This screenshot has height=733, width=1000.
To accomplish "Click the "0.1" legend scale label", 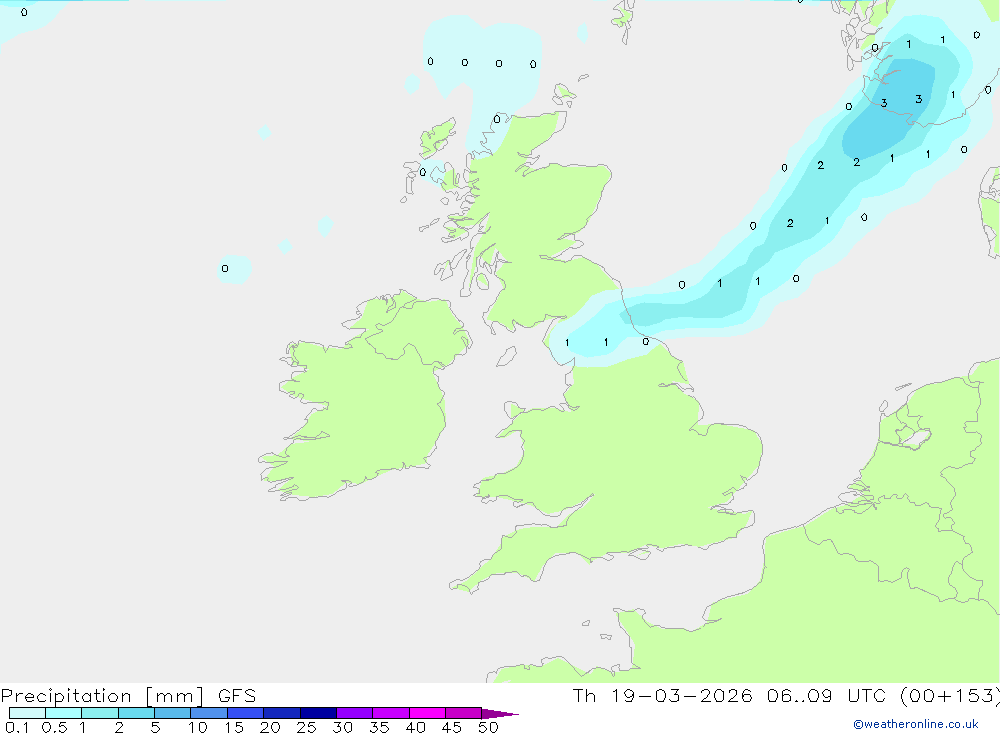I will coord(17,727).
